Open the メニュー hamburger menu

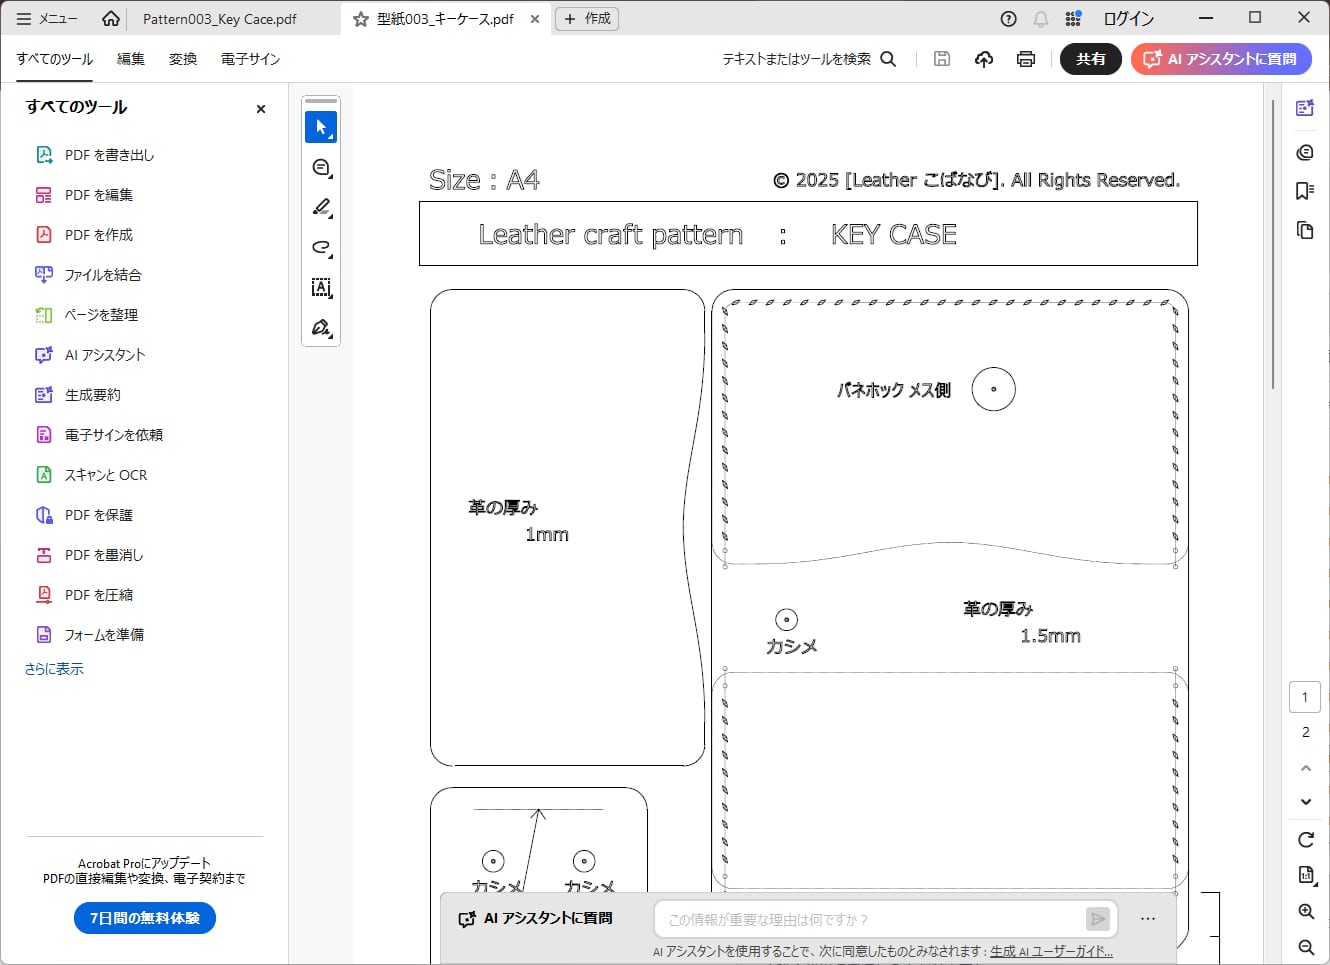[47, 19]
